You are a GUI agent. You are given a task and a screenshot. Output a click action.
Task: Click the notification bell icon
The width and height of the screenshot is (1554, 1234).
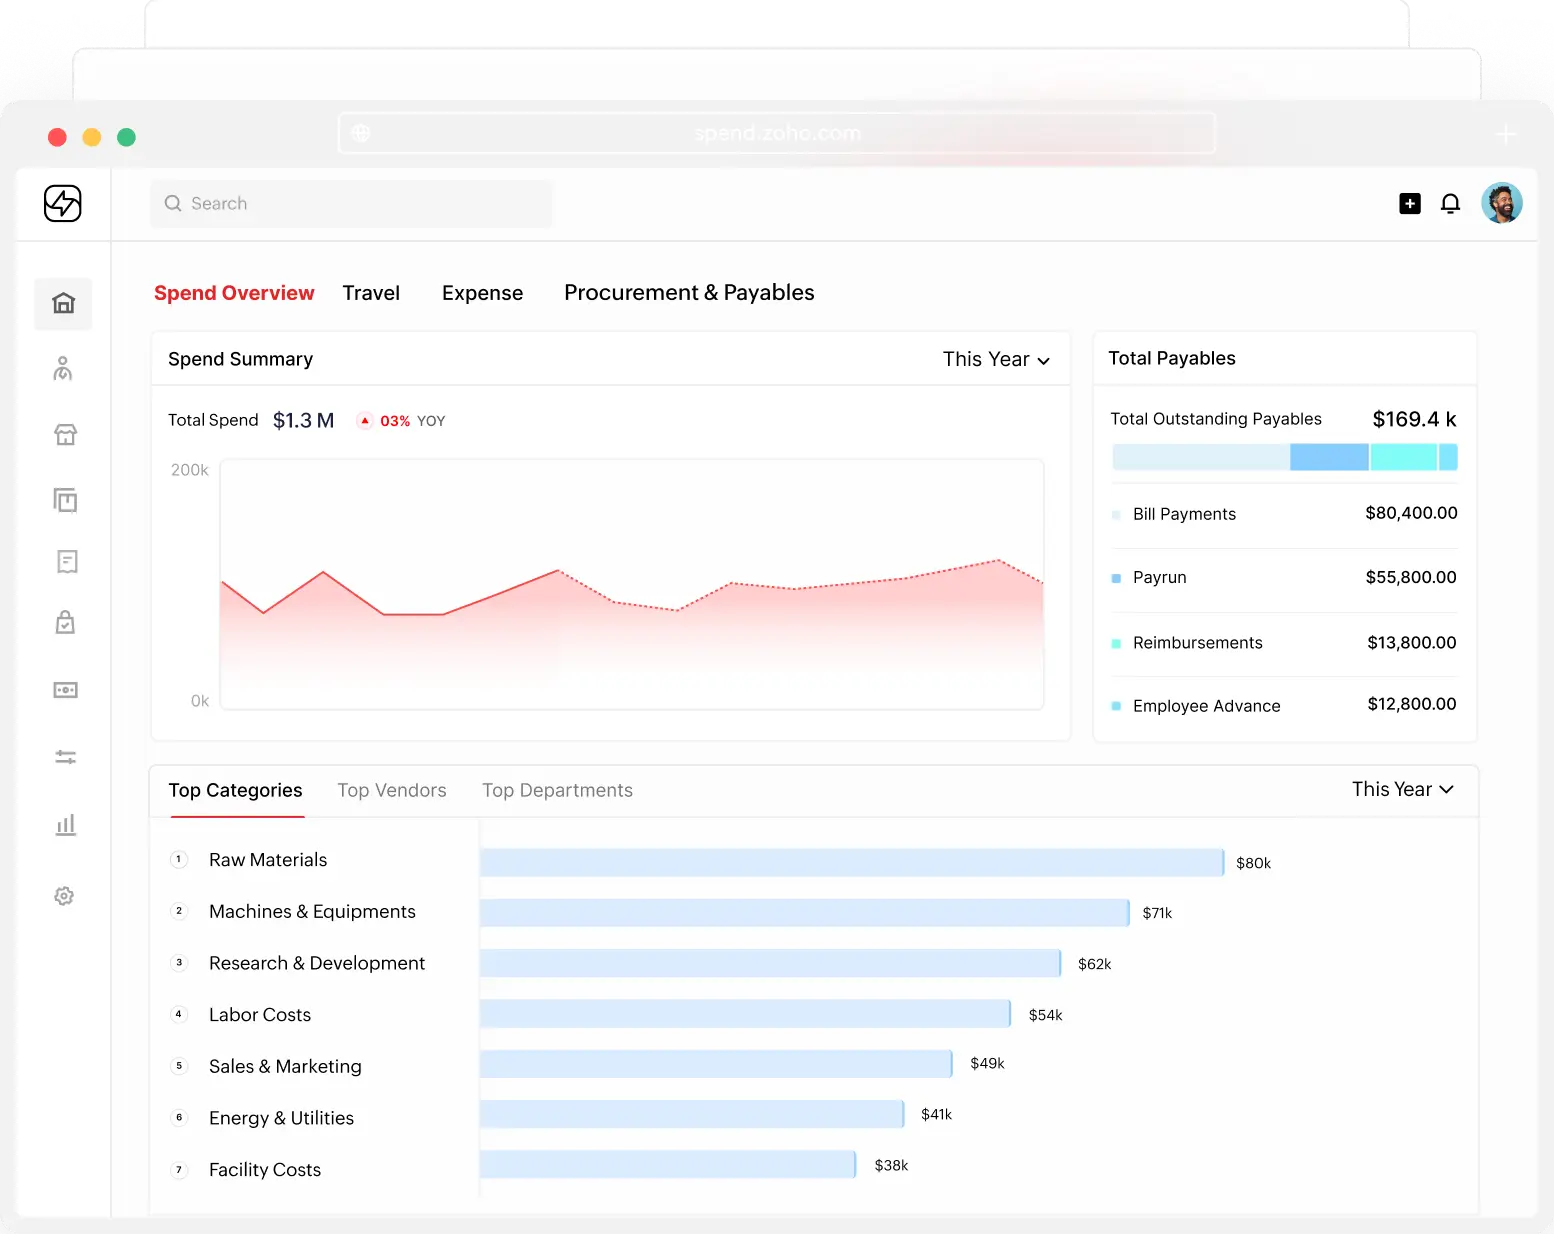coord(1450,204)
